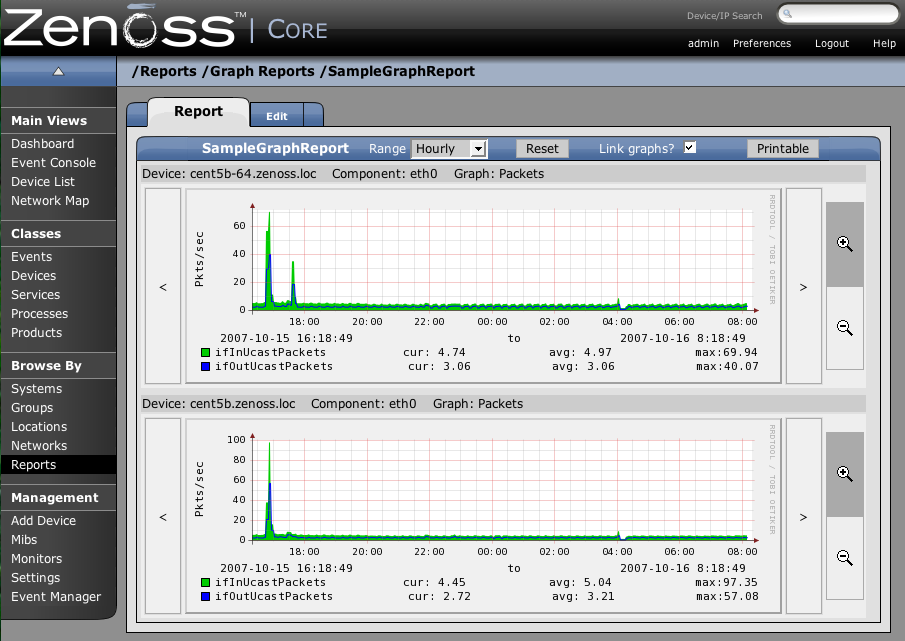Viewport: 905px width, 641px height.
Task: Click /SampleGraphReport breadcrumb
Action: coord(398,72)
